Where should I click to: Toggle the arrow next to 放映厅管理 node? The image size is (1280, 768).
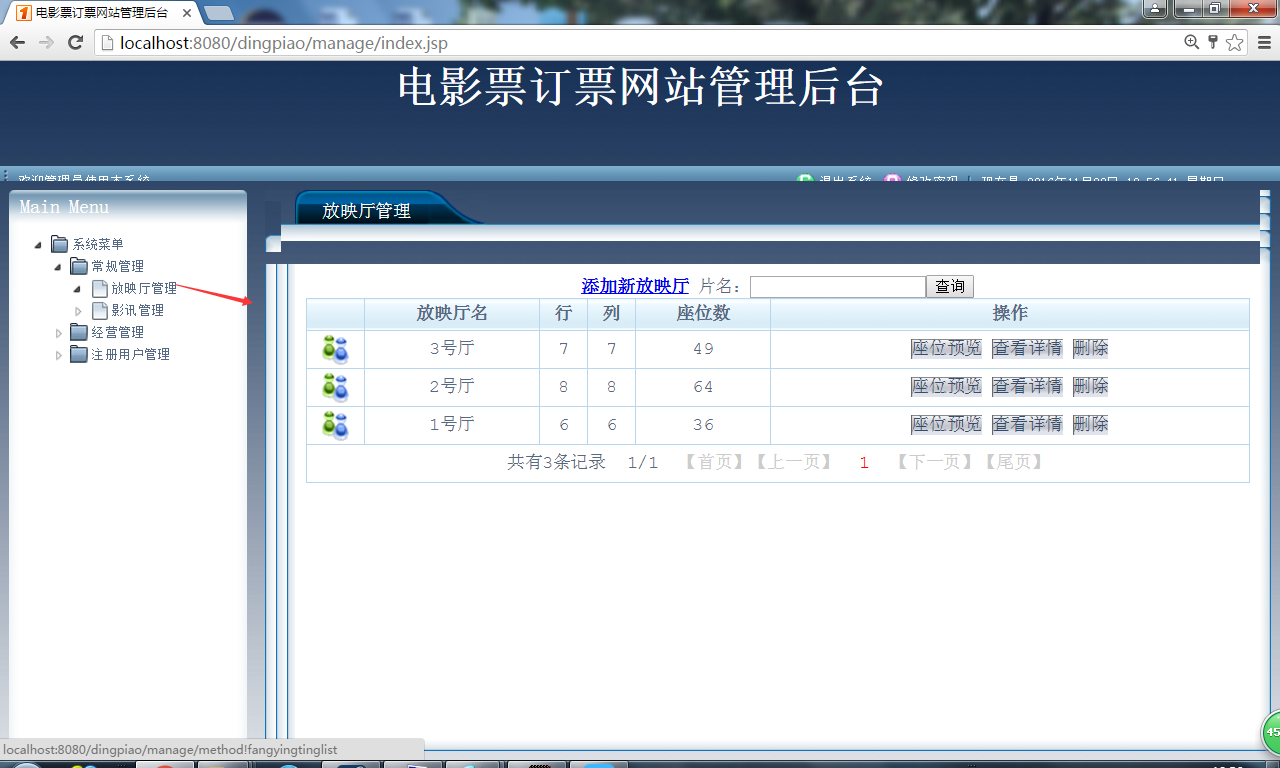point(78,289)
